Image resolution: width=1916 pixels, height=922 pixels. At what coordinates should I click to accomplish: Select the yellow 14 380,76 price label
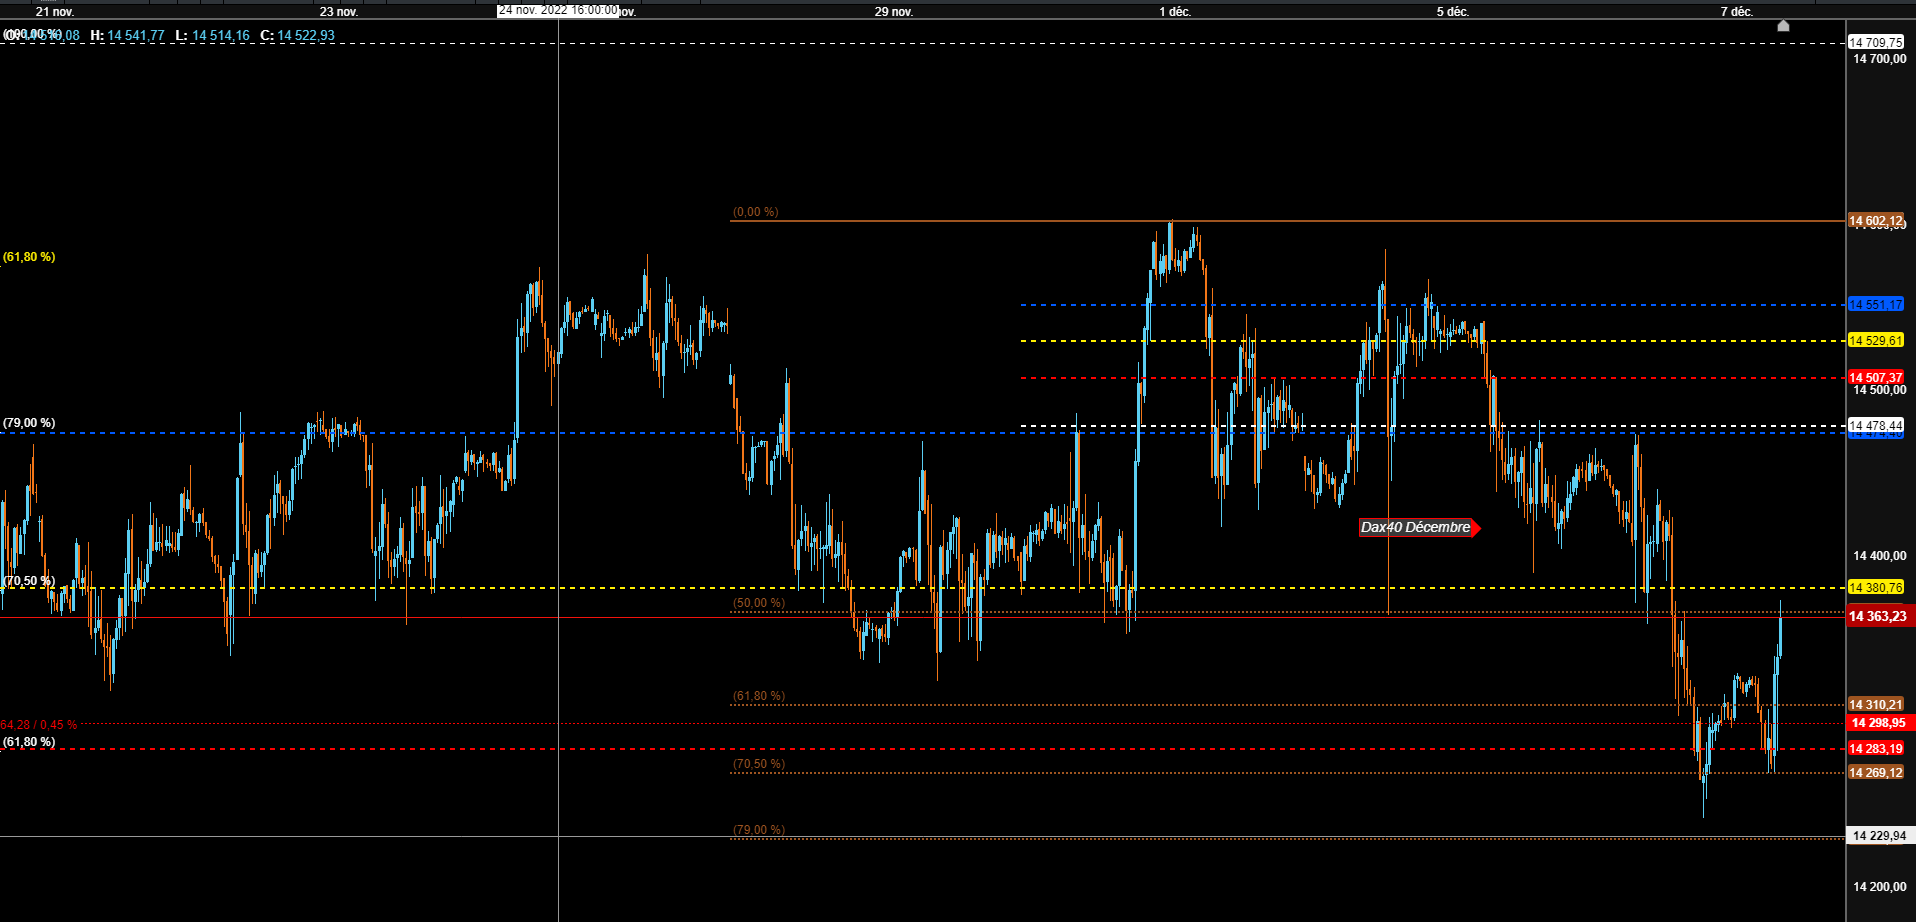pos(1876,588)
